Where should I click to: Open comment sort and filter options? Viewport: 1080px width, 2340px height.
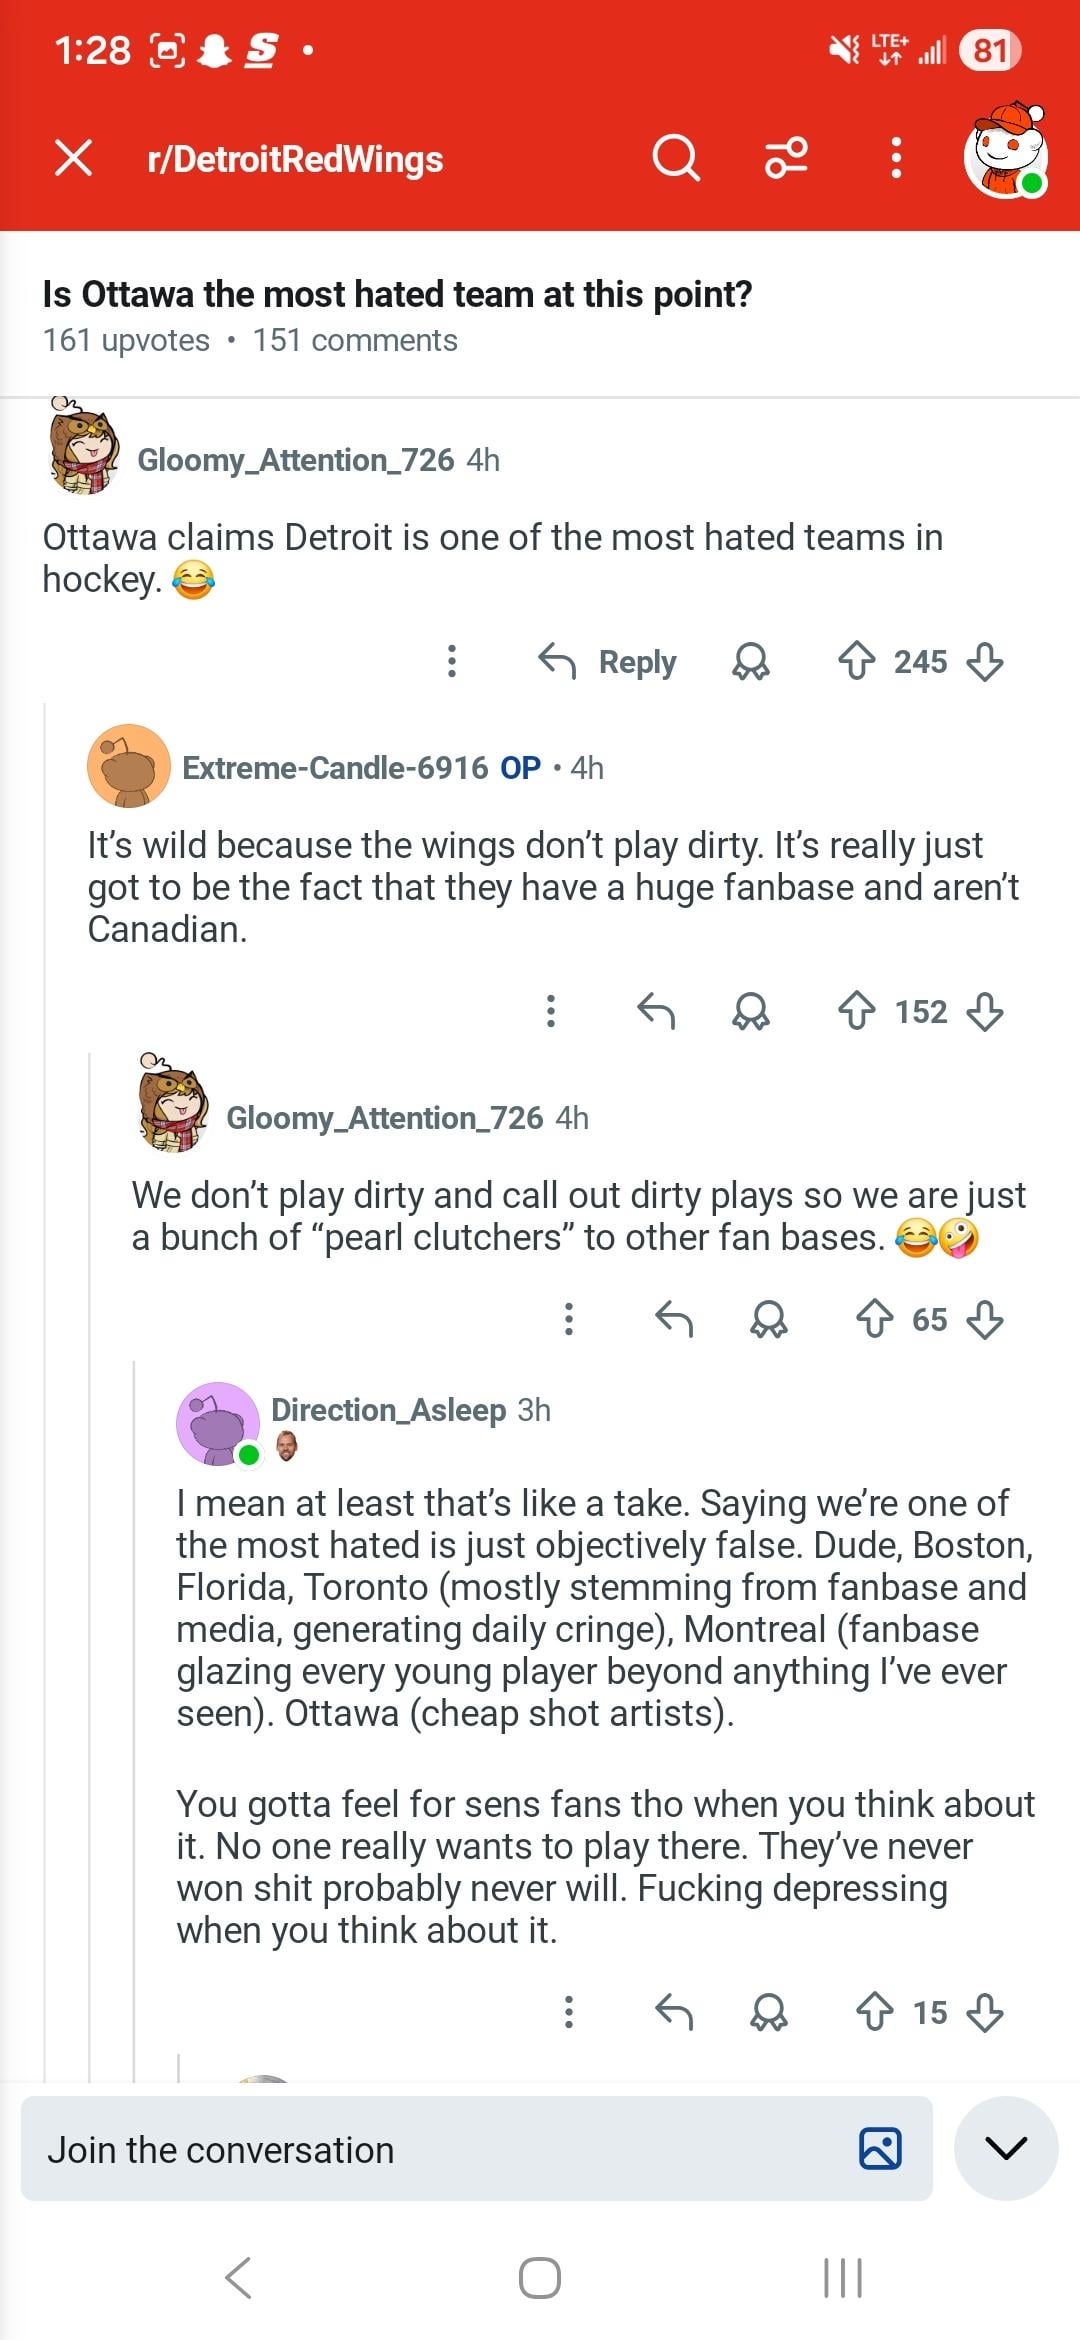786,158
